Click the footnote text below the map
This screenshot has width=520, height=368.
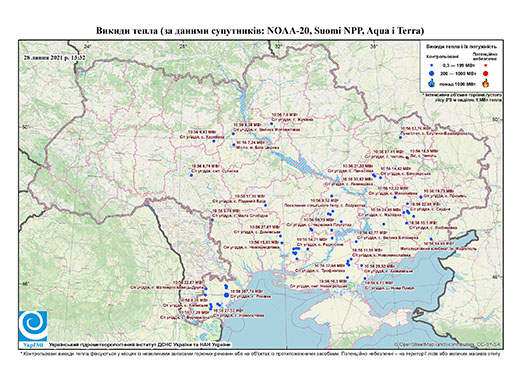[260, 353]
